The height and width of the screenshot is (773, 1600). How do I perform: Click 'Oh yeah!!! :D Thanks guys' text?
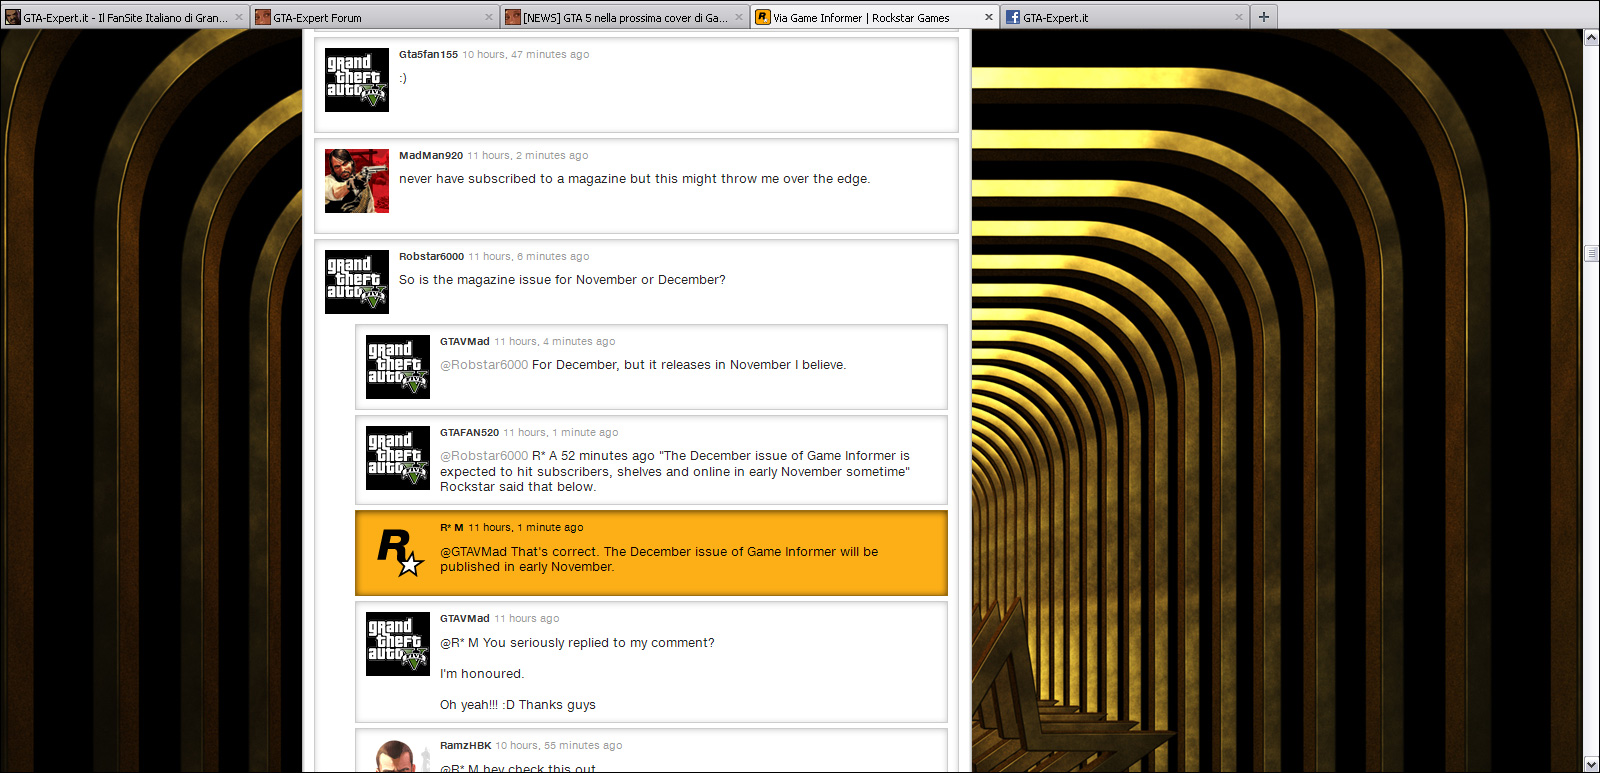(518, 705)
